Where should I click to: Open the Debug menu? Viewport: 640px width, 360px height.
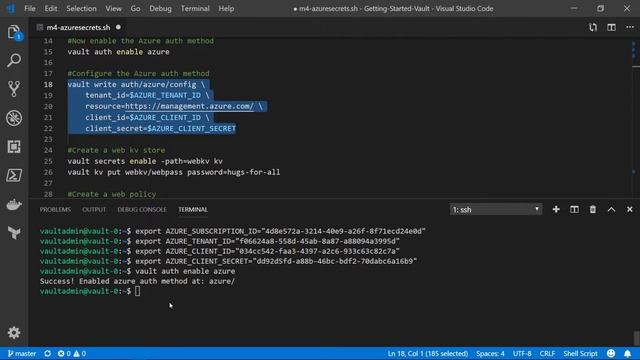[x=160, y=8]
